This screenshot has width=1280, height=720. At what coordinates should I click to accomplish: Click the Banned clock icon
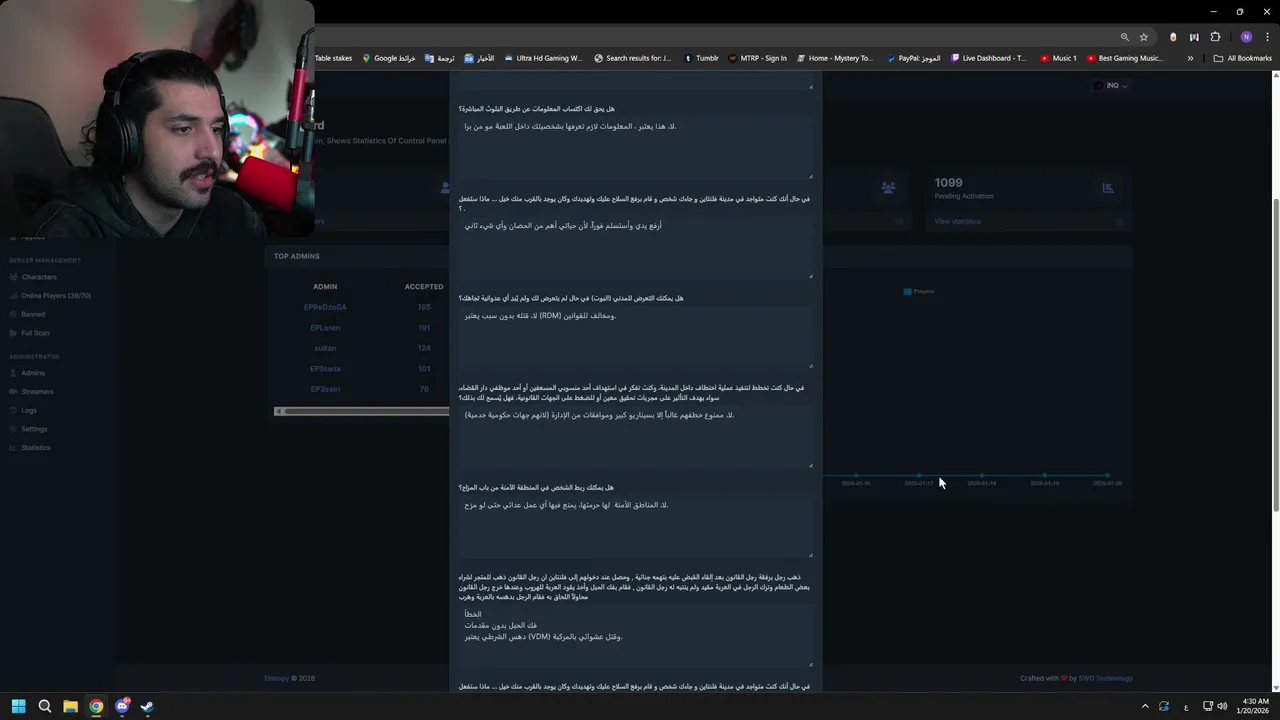[x=14, y=314]
